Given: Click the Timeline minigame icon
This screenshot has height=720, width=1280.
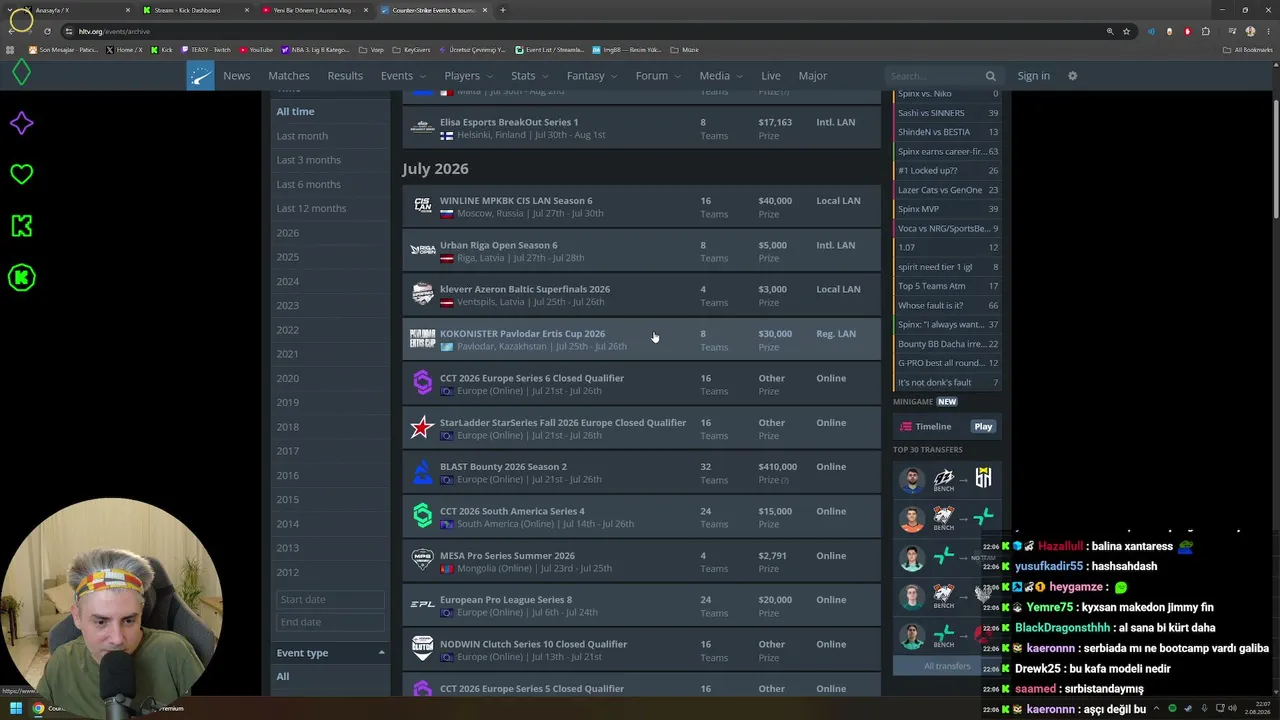Looking at the screenshot, I should [x=906, y=426].
